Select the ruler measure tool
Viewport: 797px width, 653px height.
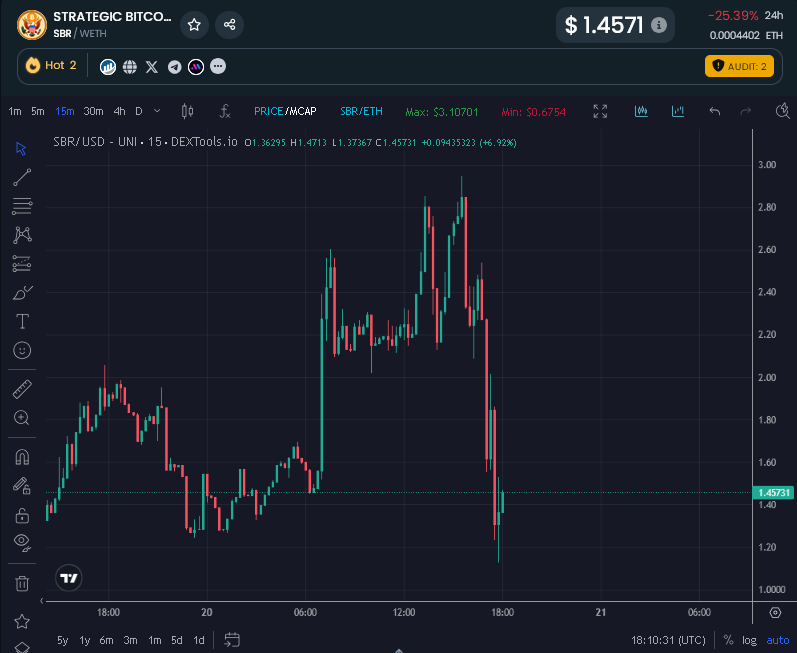click(x=22, y=389)
